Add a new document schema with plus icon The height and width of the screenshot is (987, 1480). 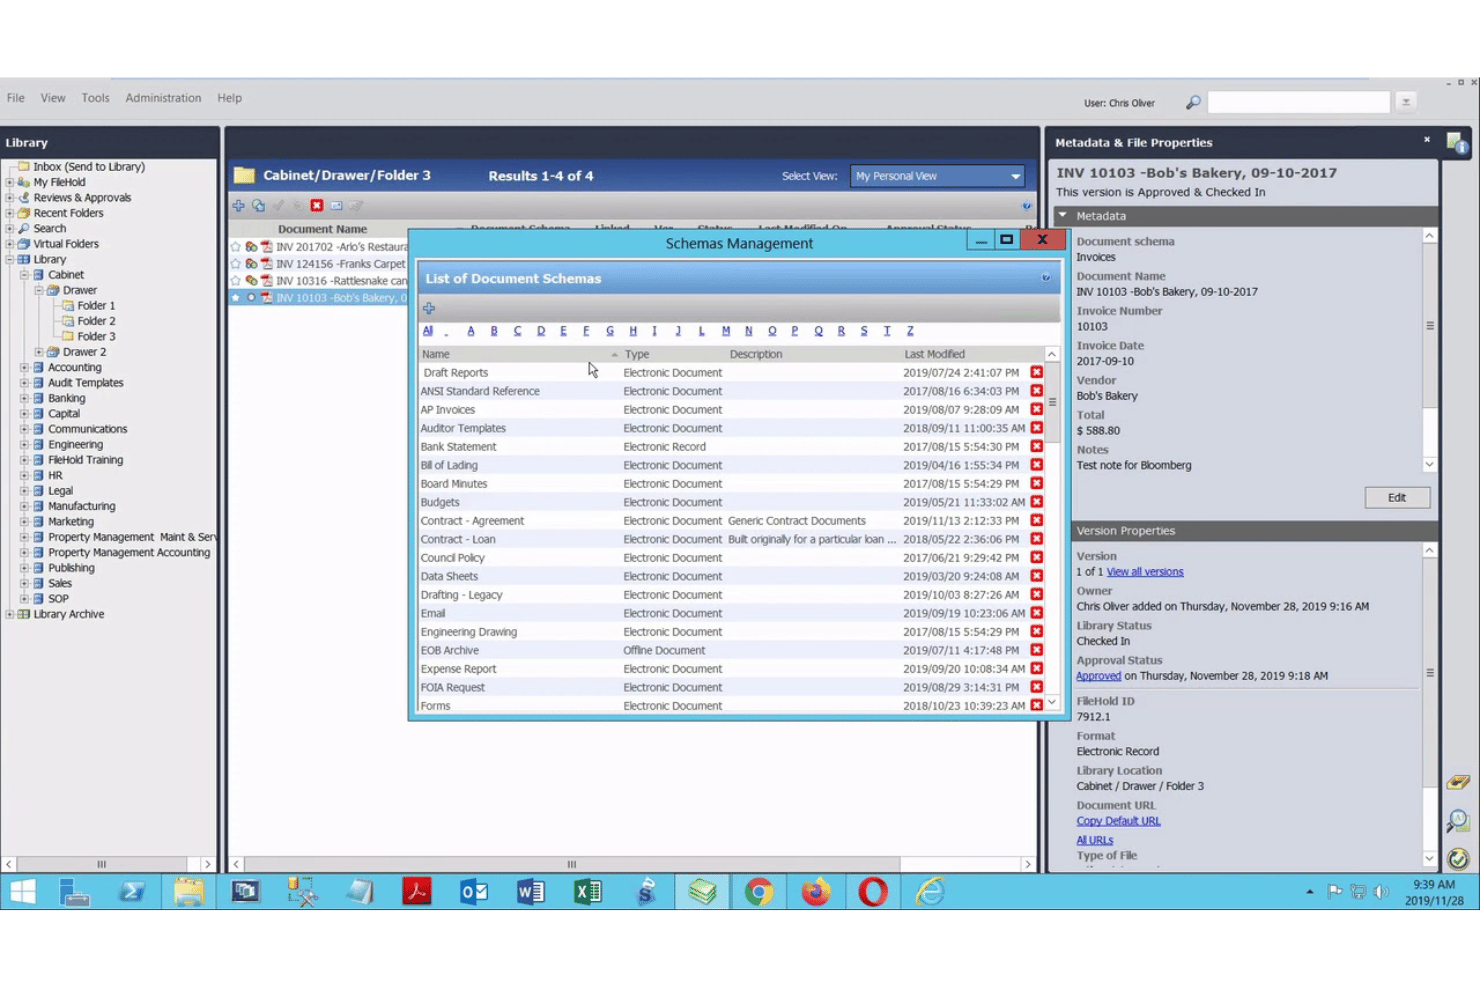[x=429, y=308]
